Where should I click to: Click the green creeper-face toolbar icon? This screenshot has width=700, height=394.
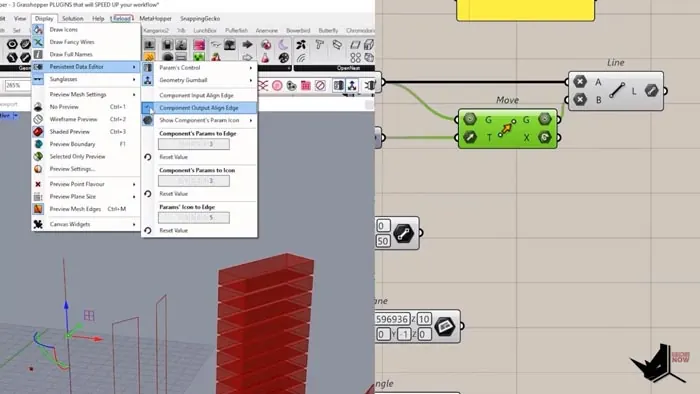199,57
